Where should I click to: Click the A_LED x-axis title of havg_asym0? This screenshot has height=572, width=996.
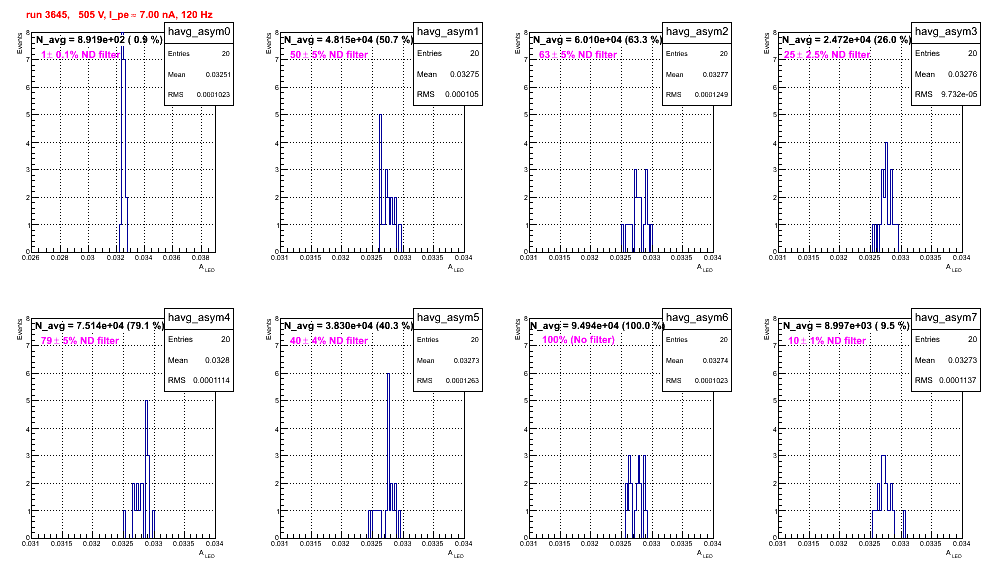tap(207, 268)
